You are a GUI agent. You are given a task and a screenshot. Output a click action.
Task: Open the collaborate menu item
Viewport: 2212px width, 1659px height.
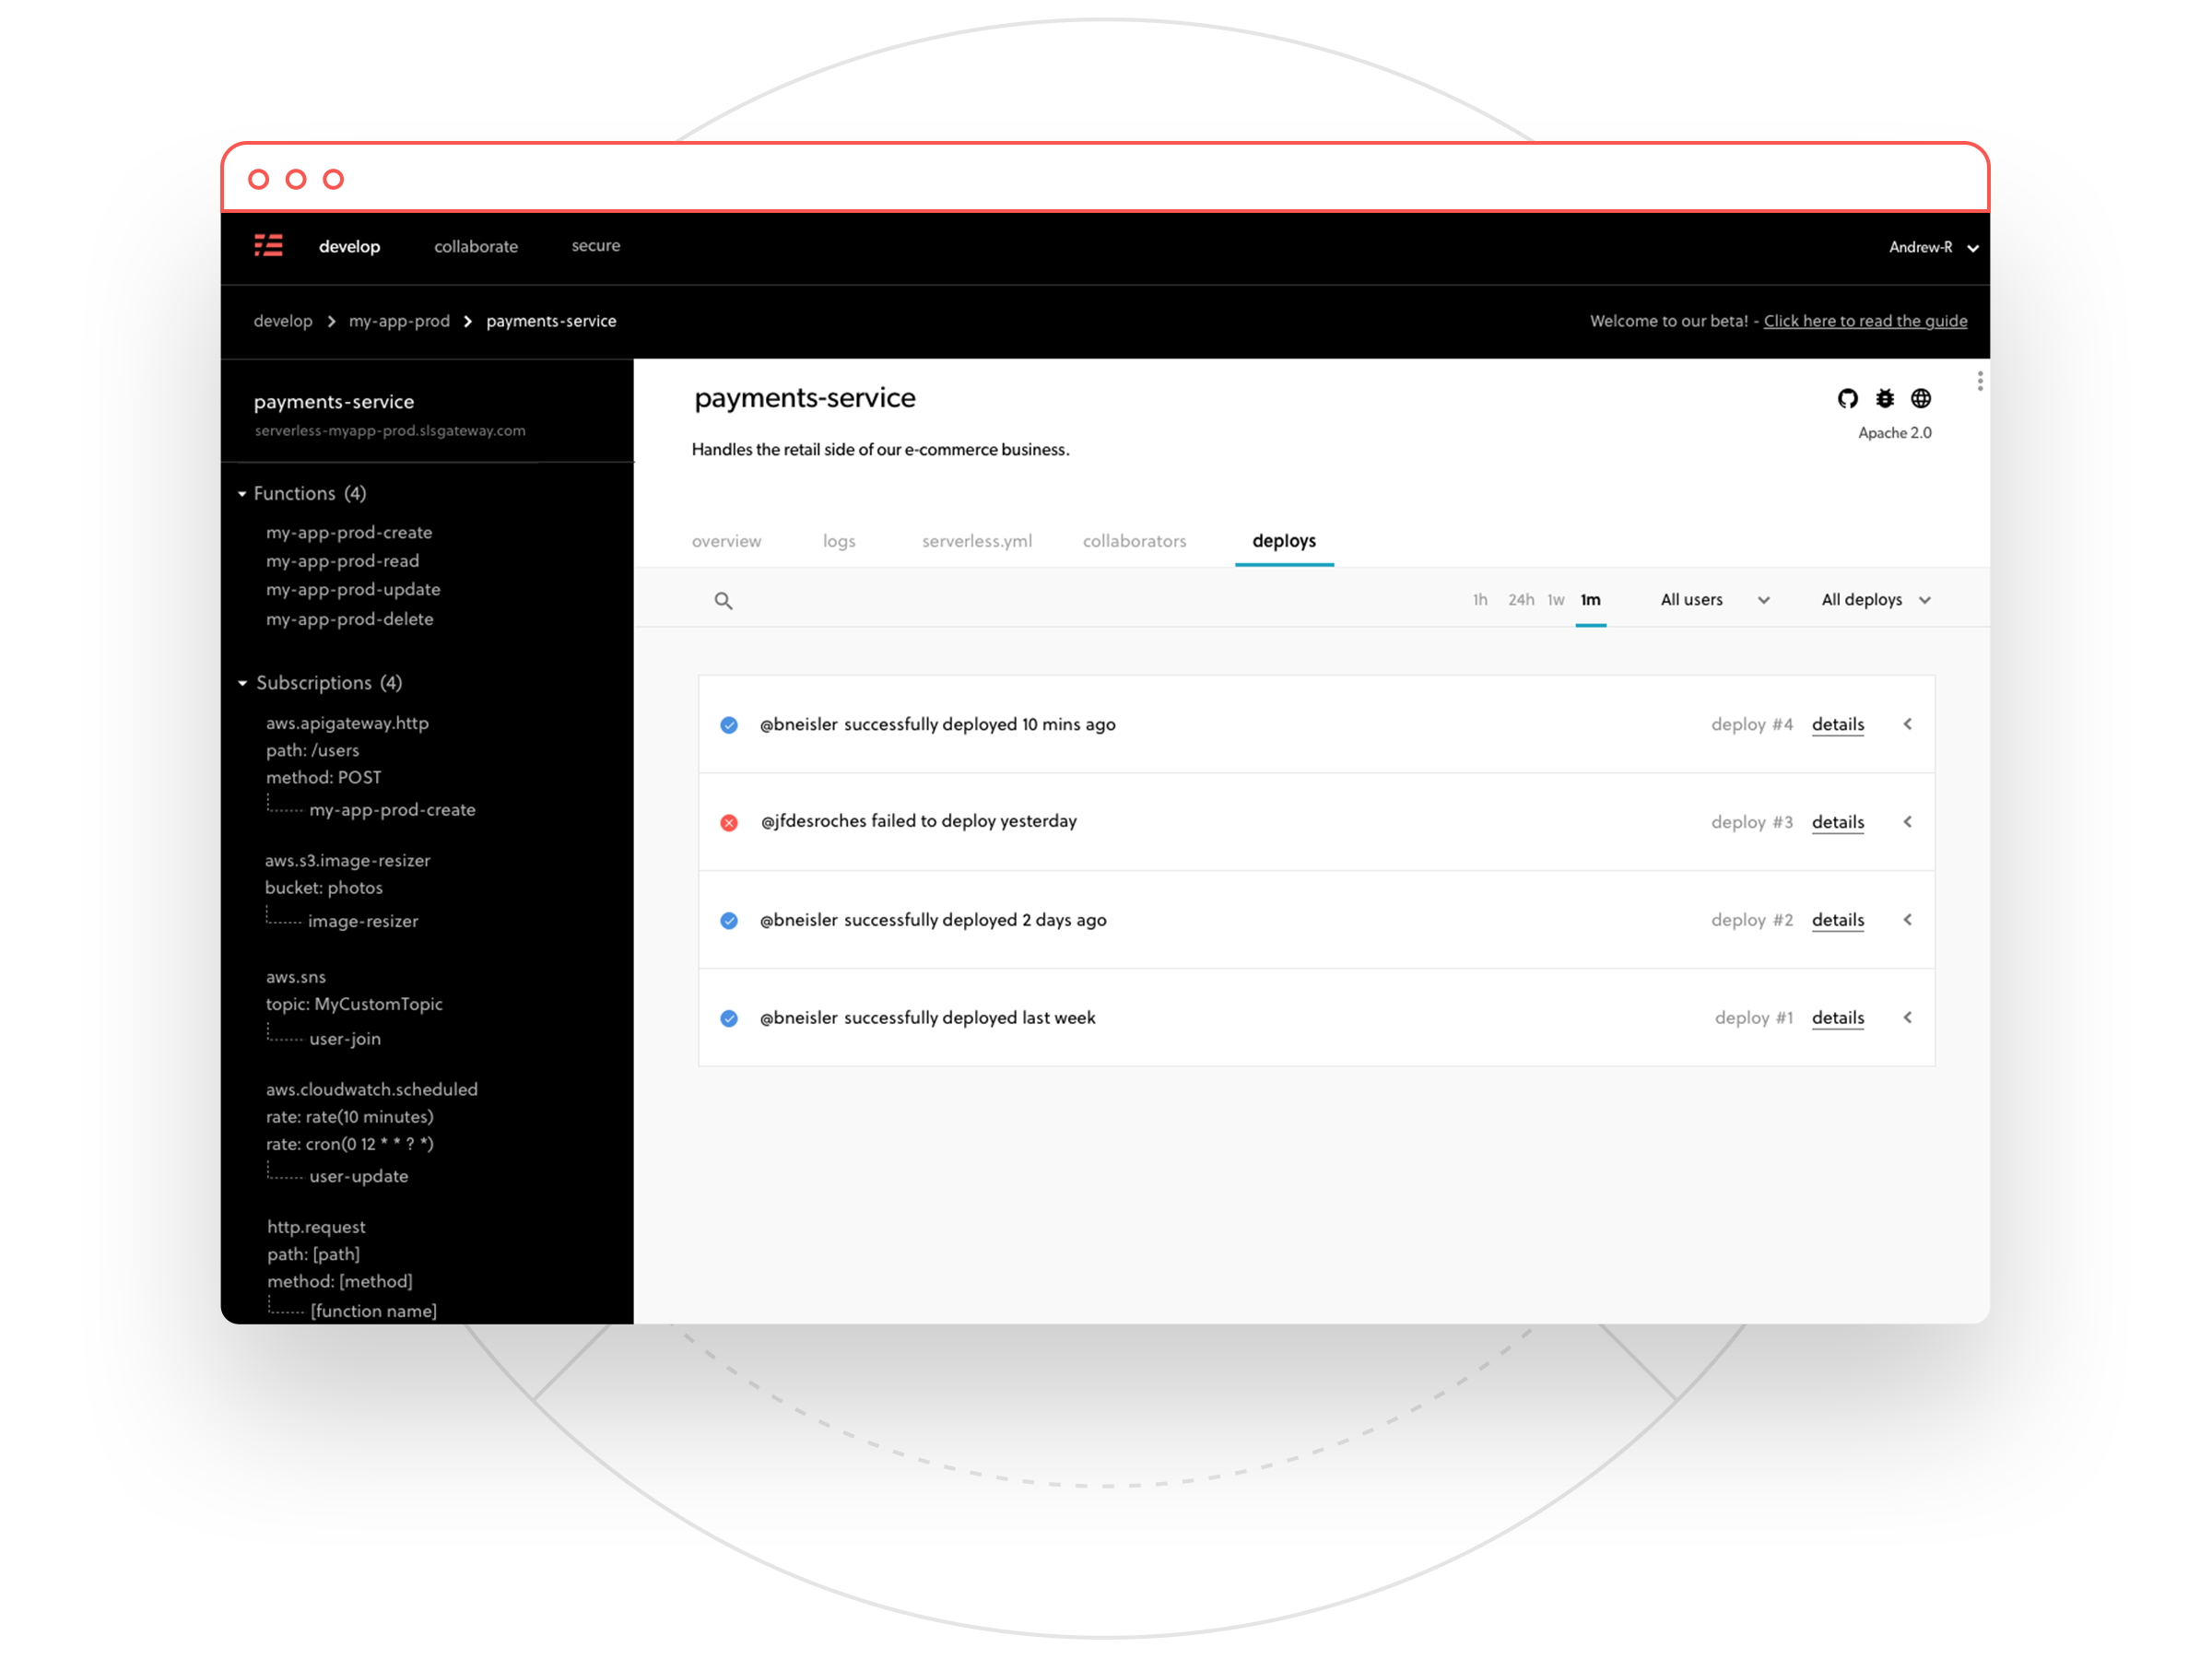475,246
